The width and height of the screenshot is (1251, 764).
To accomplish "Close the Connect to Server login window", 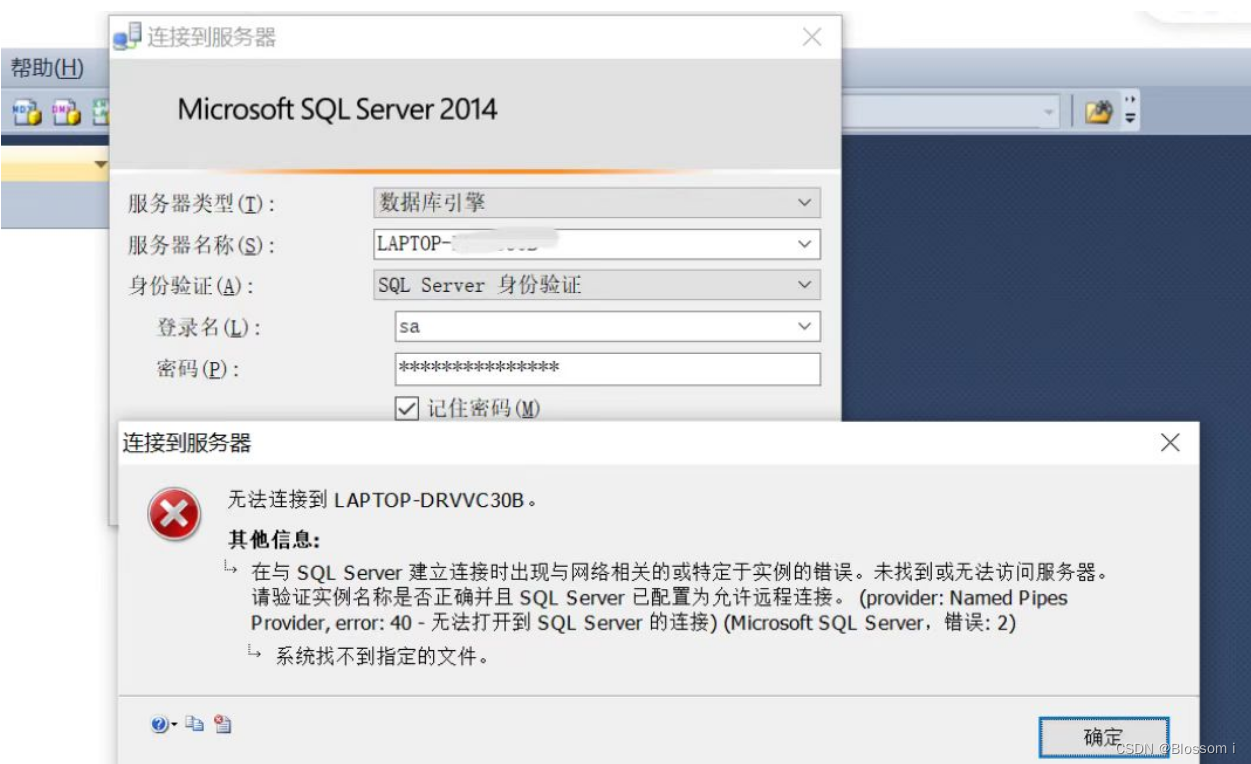I will tap(812, 37).
